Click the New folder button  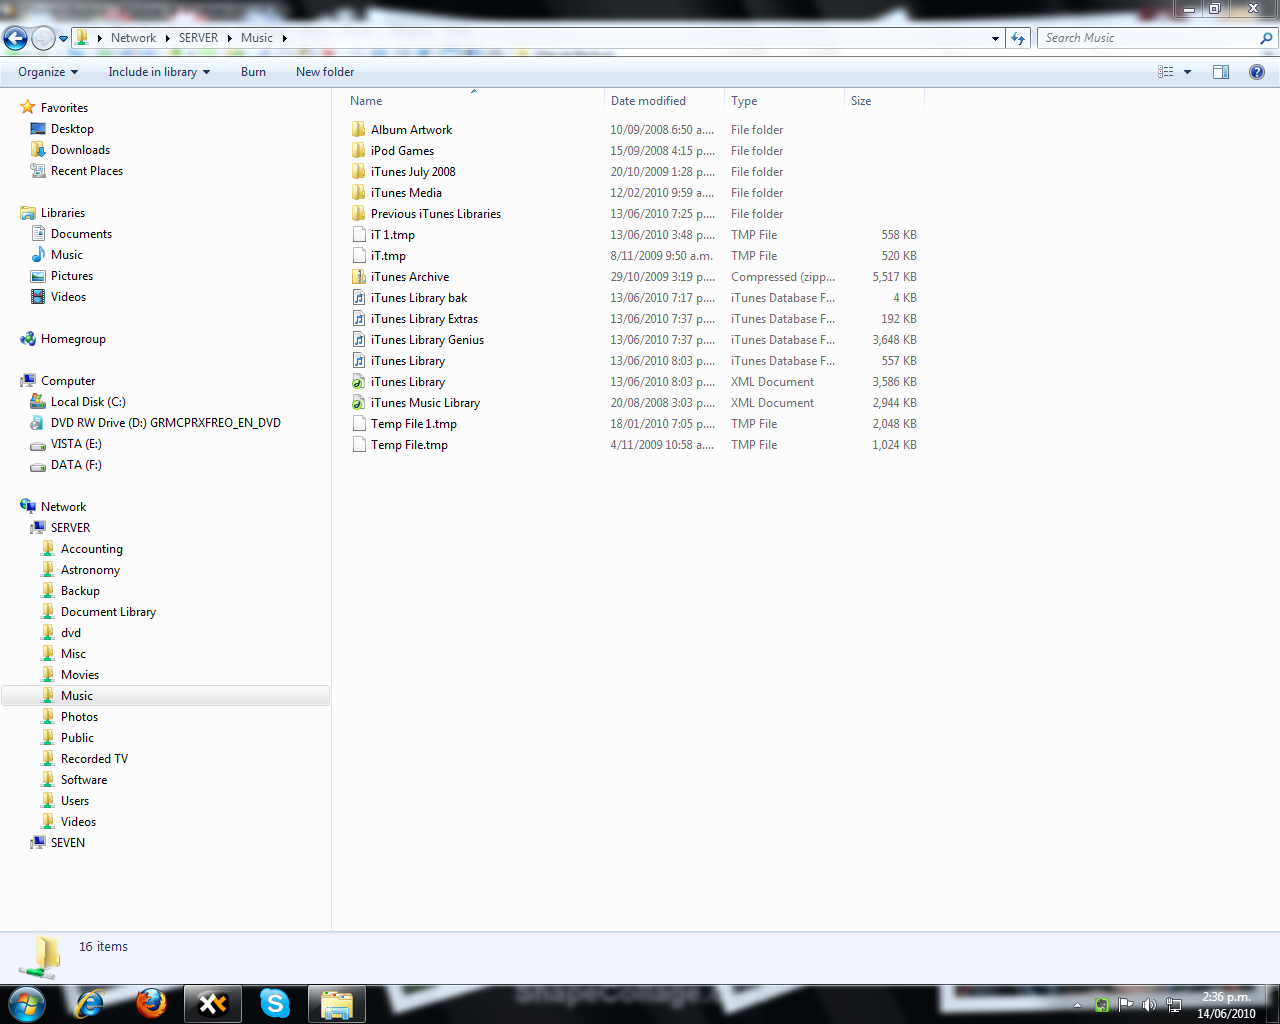pos(325,72)
